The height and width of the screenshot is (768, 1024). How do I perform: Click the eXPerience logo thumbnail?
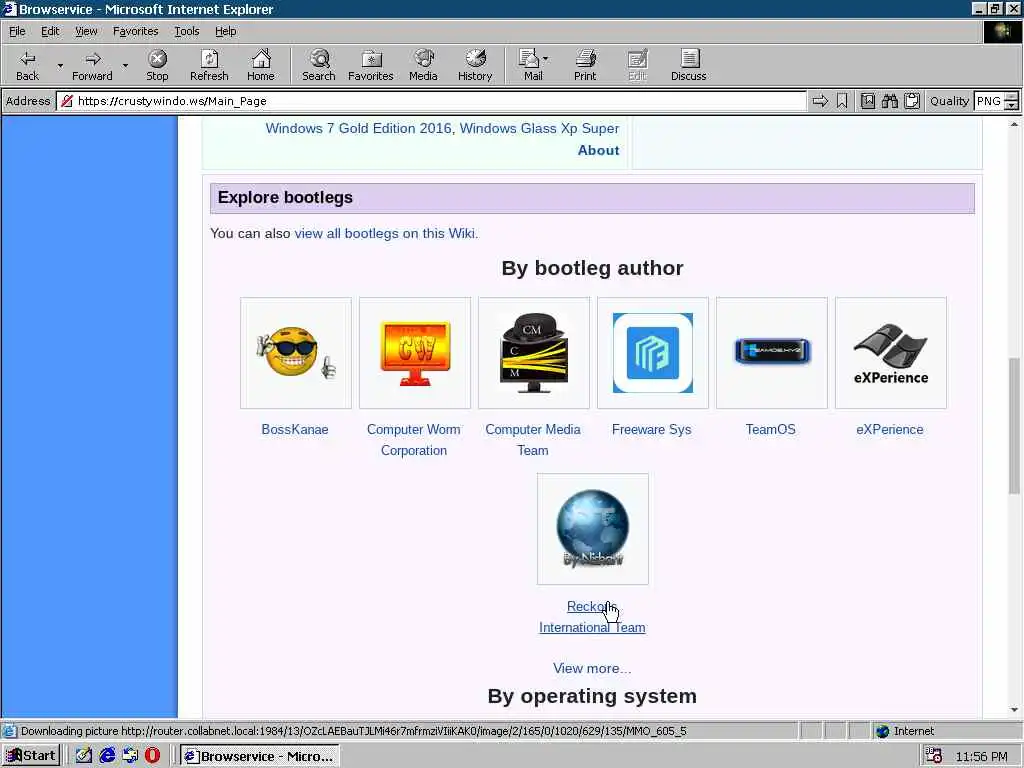891,353
